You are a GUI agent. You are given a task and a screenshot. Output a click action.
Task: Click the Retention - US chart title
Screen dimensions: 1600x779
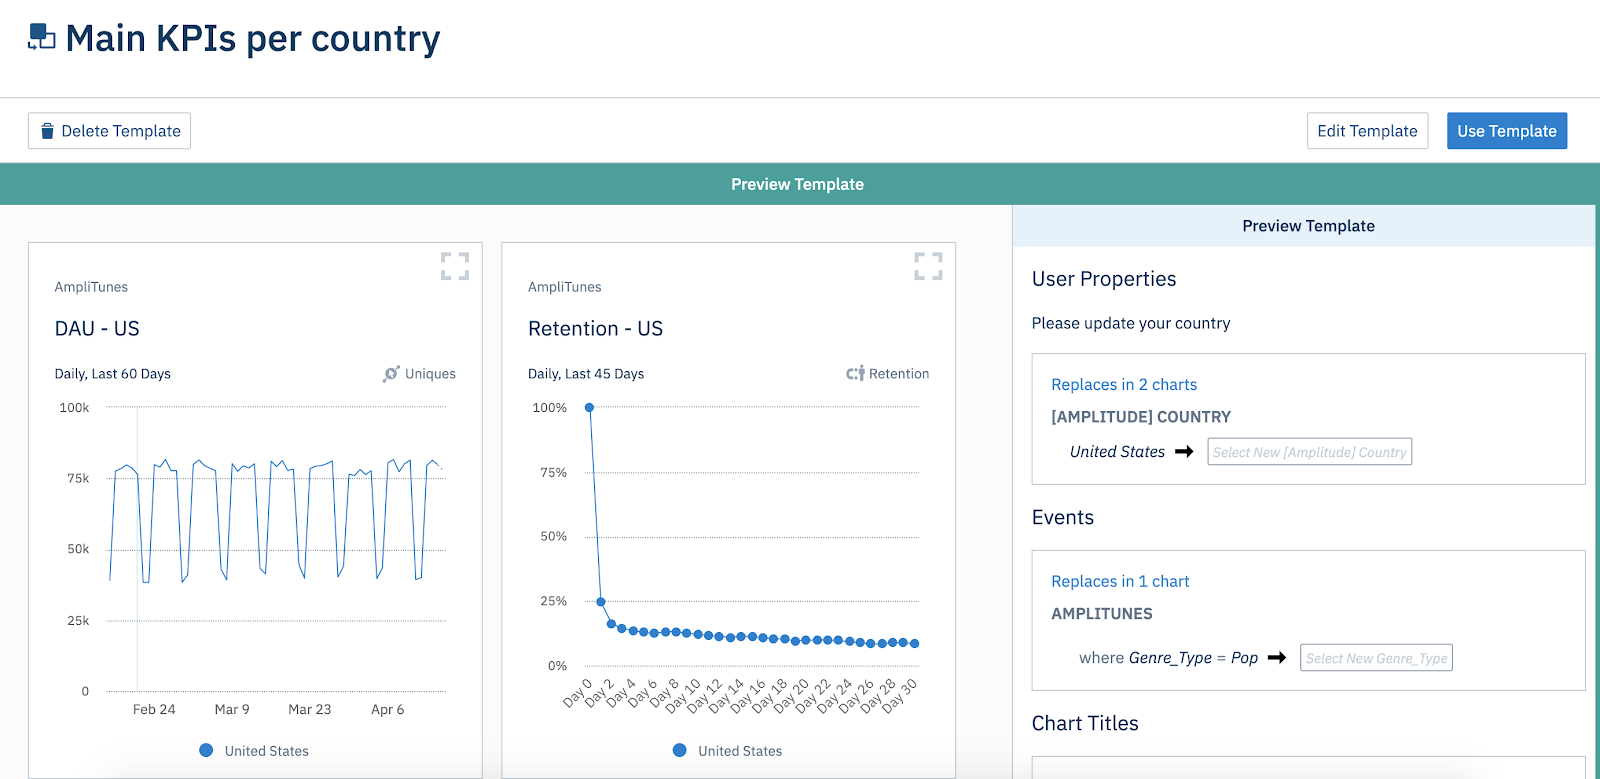(x=595, y=329)
